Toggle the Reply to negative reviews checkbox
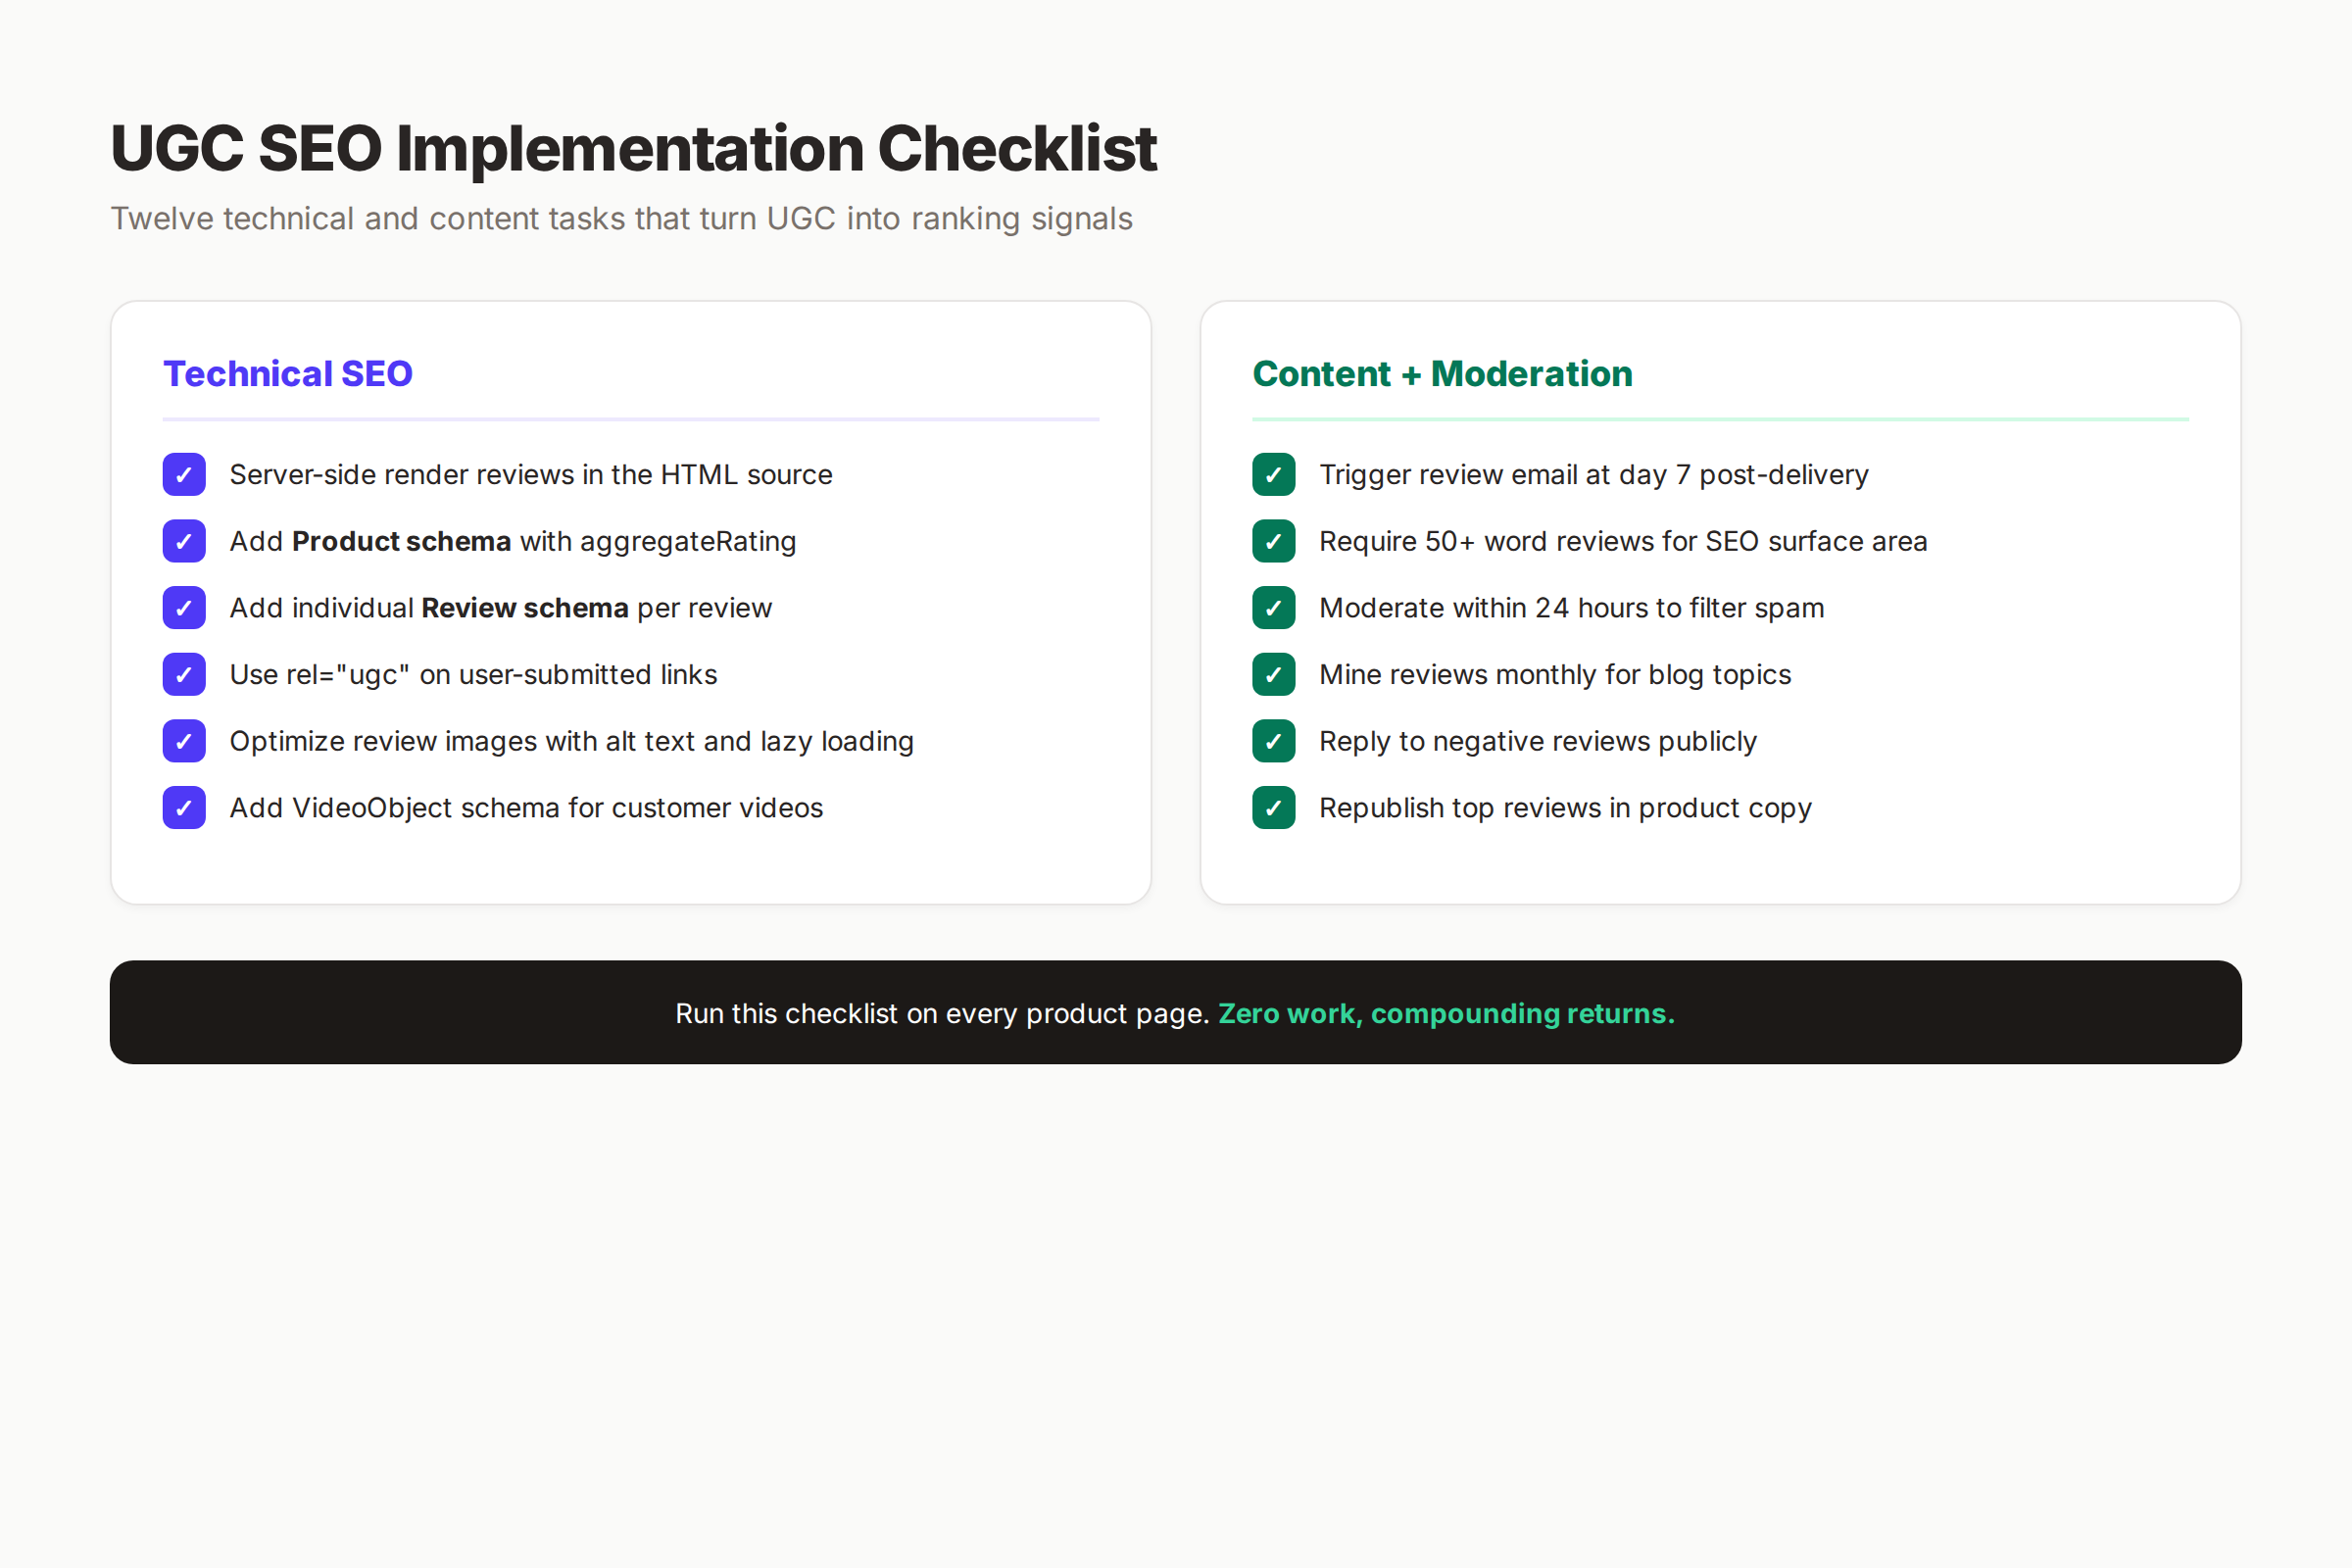The width and height of the screenshot is (2352, 1568). pos(1274,741)
